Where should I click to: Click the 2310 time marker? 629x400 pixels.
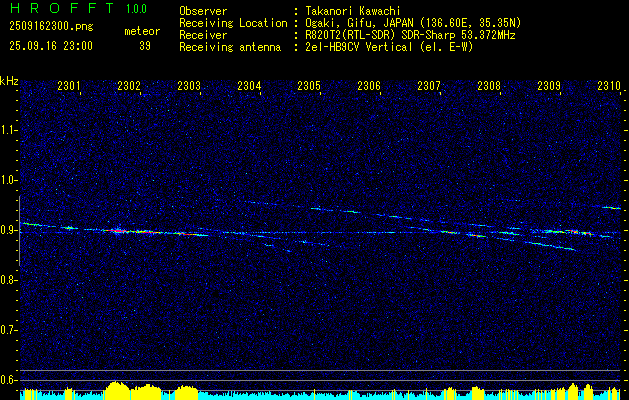609,86
